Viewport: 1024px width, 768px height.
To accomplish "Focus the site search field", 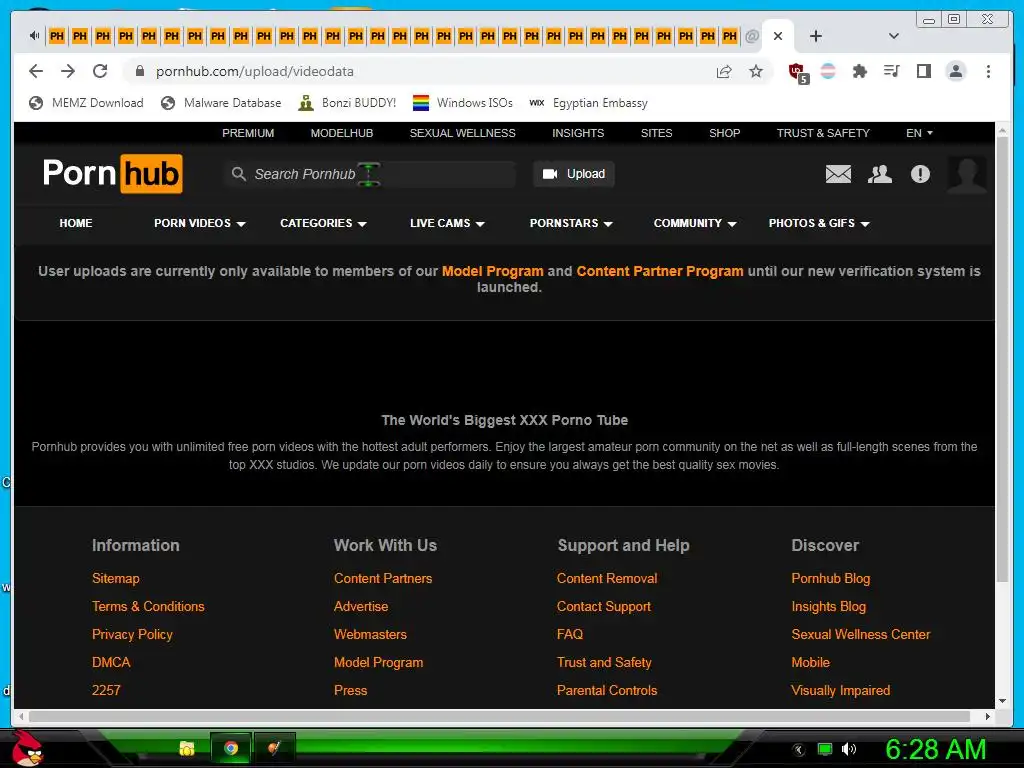I will pyautogui.click(x=370, y=174).
